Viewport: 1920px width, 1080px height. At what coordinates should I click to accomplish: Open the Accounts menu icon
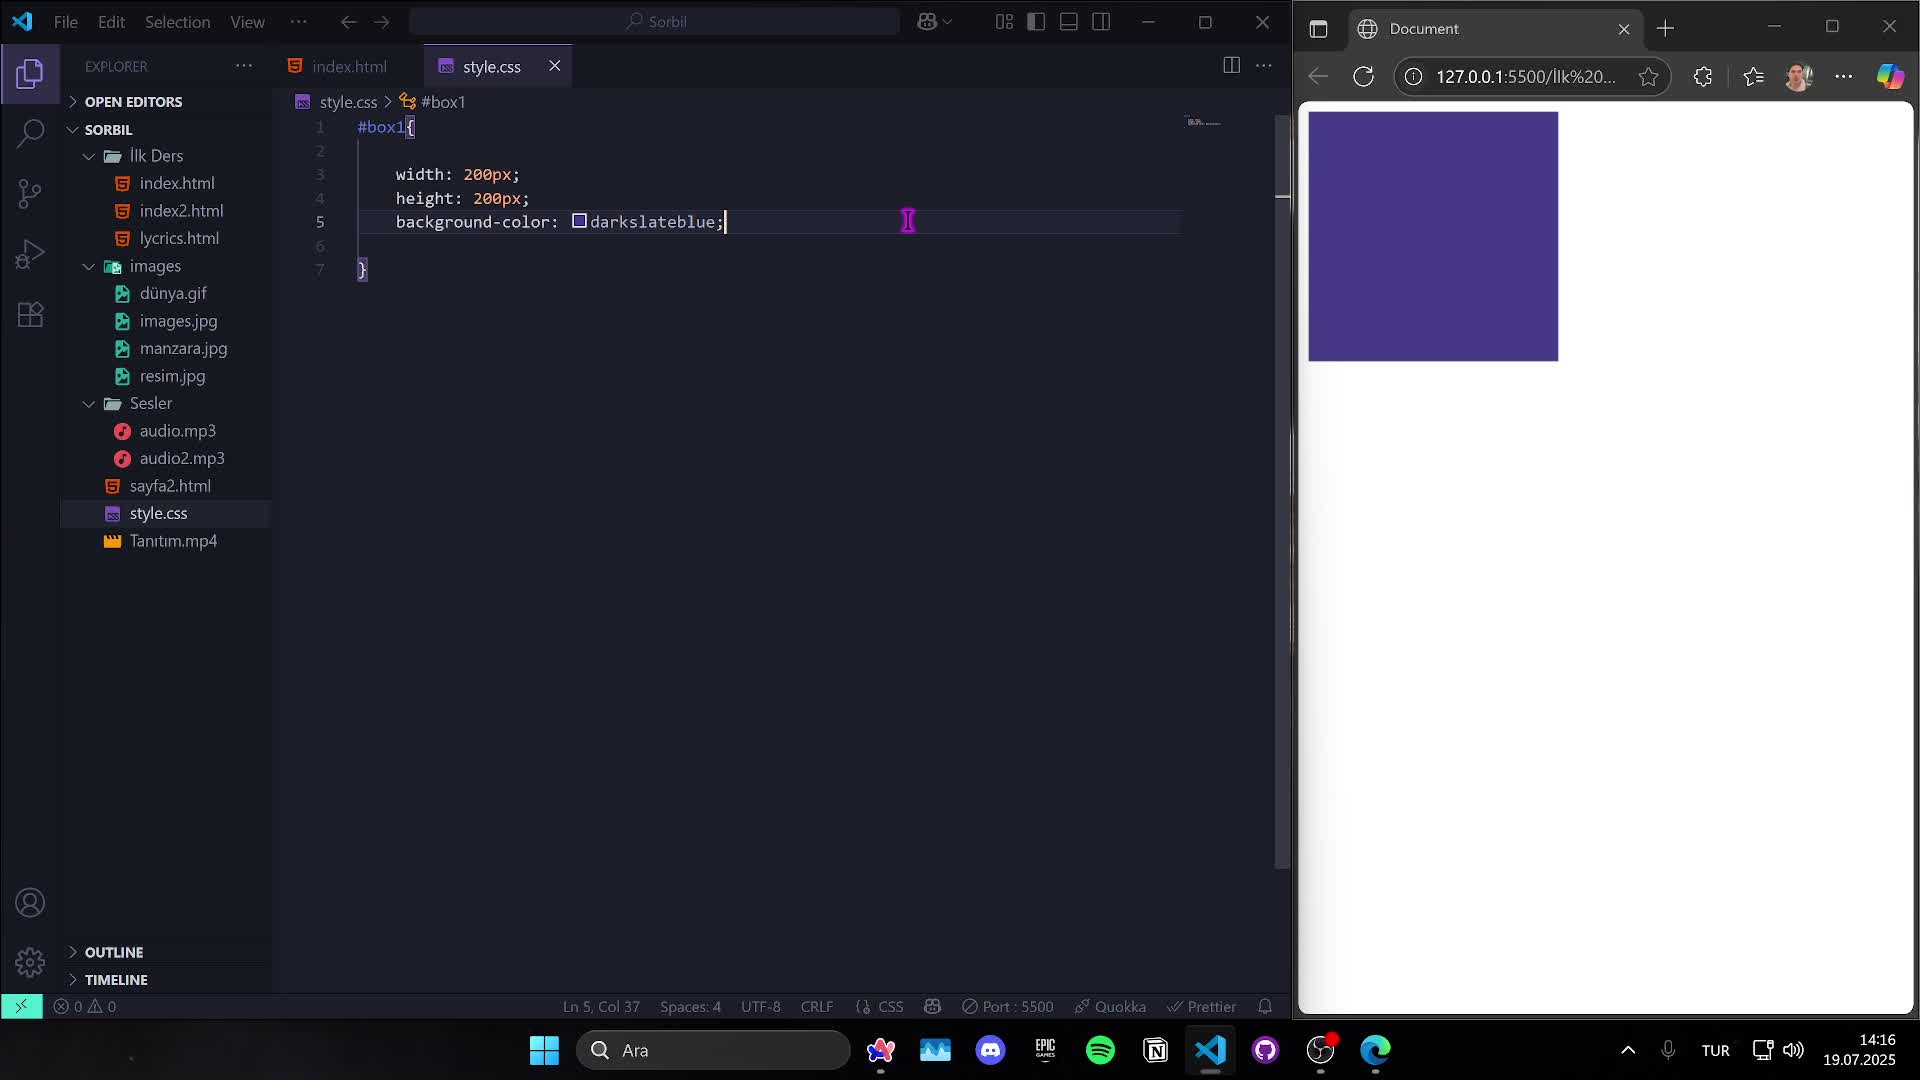coord(30,903)
